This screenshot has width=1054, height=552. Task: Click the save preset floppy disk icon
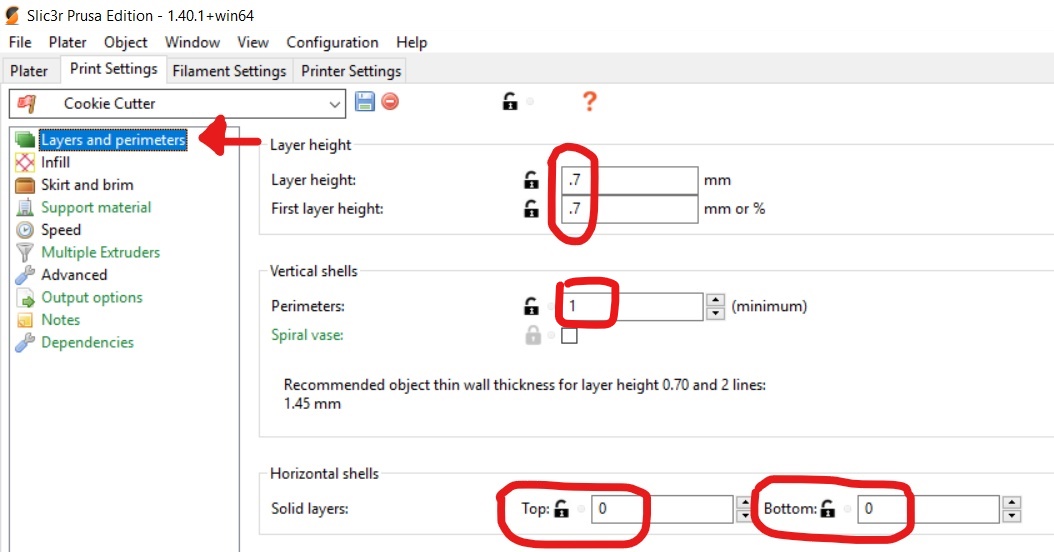[365, 101]
